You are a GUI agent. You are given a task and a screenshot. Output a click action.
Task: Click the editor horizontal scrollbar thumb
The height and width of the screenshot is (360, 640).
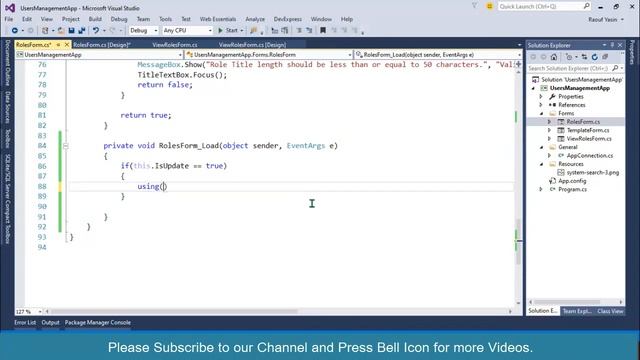[x=174, y=311]
